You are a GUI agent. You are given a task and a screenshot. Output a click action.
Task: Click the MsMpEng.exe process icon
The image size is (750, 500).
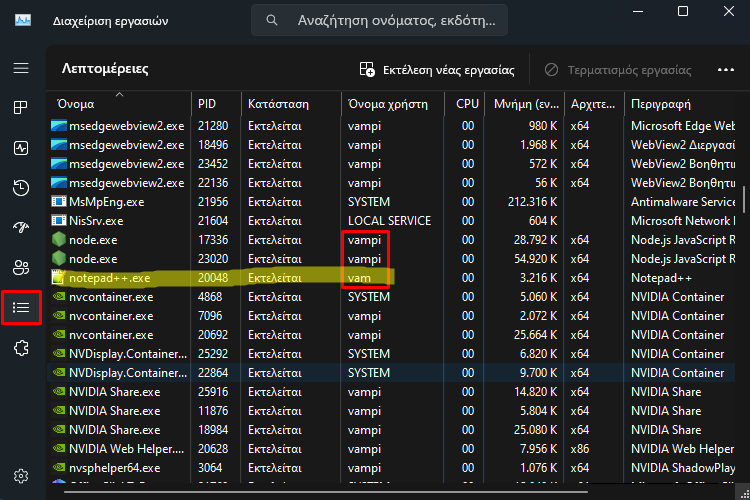point(58,201)
